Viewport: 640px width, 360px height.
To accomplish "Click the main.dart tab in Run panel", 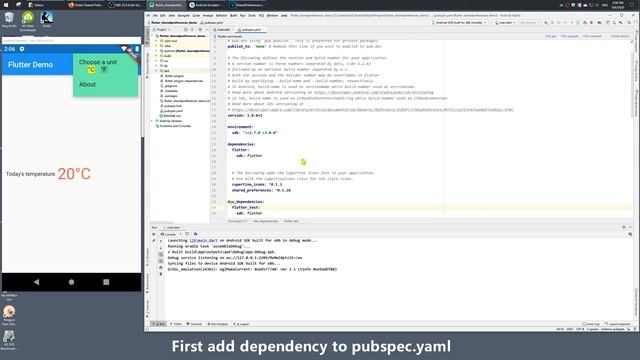I will [x=171, y=227].
